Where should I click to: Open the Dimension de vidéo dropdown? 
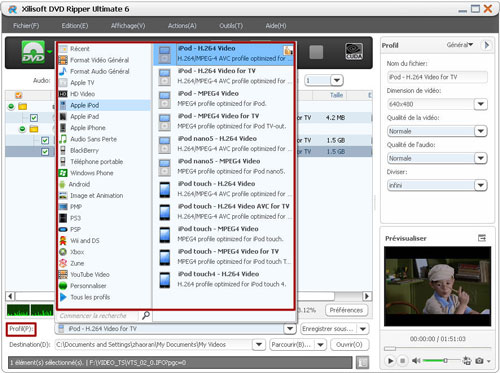[x=480, y=104]
